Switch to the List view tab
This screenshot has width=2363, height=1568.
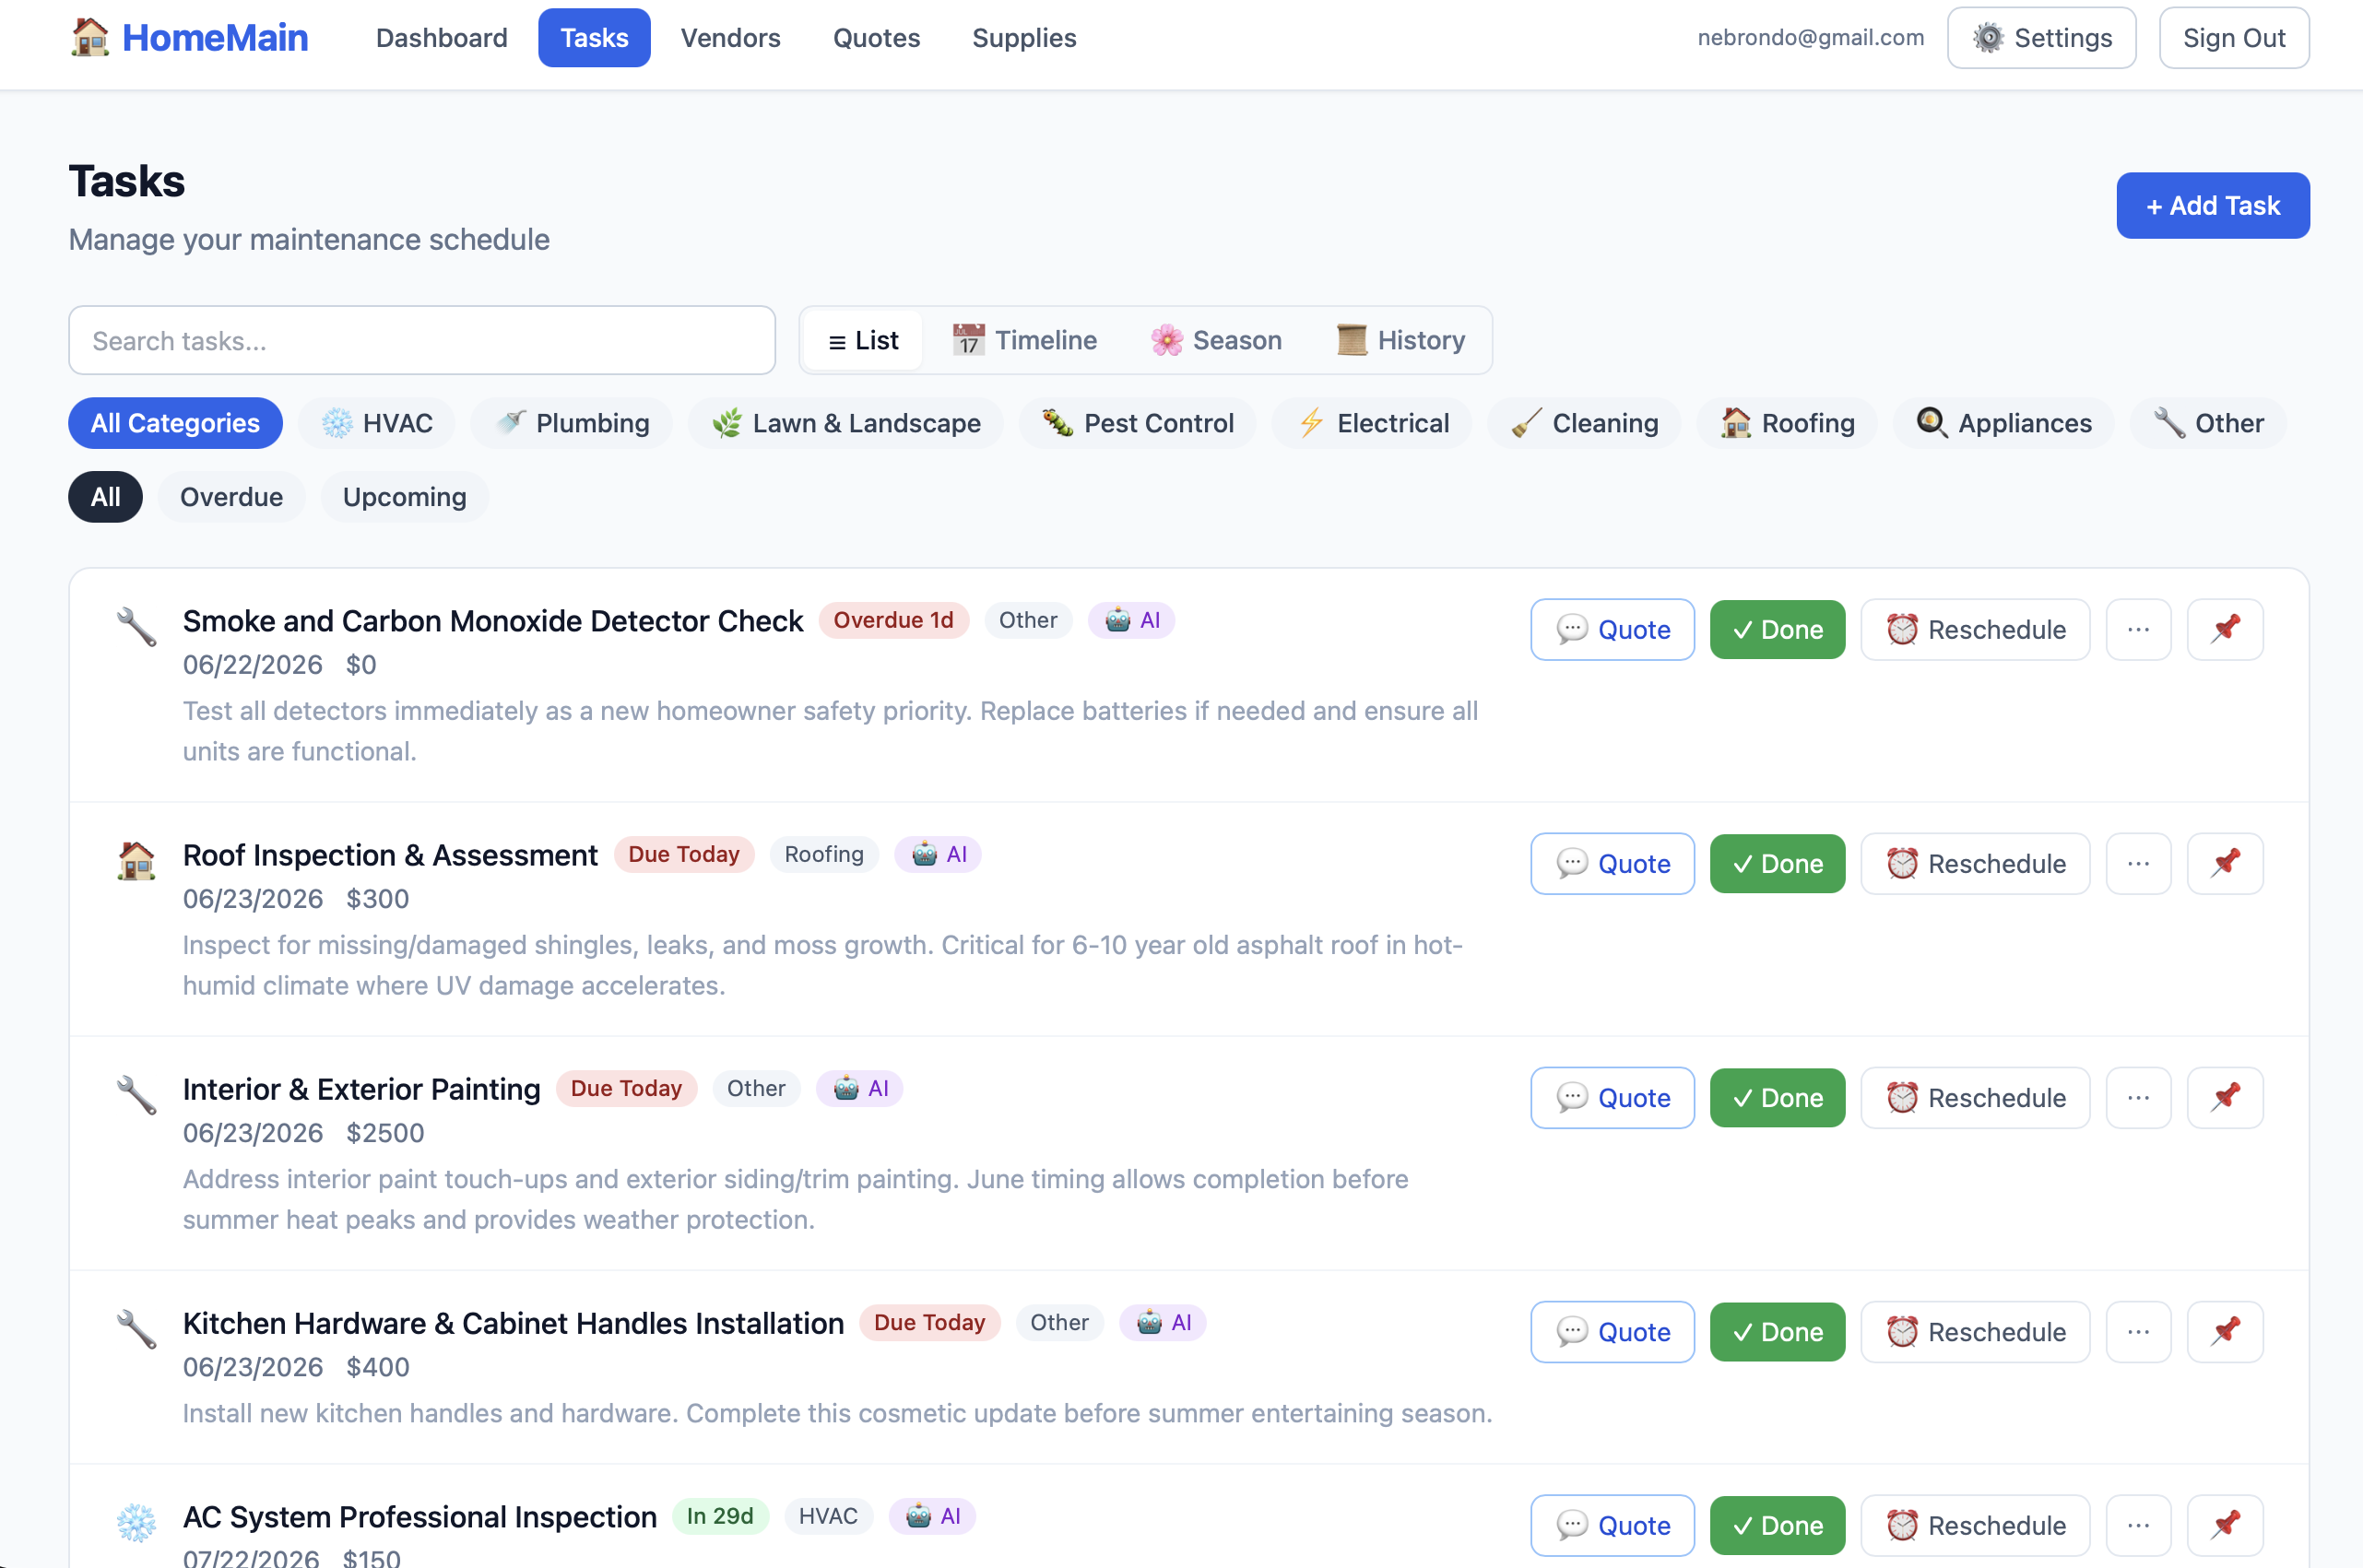(x=863, y=340)
